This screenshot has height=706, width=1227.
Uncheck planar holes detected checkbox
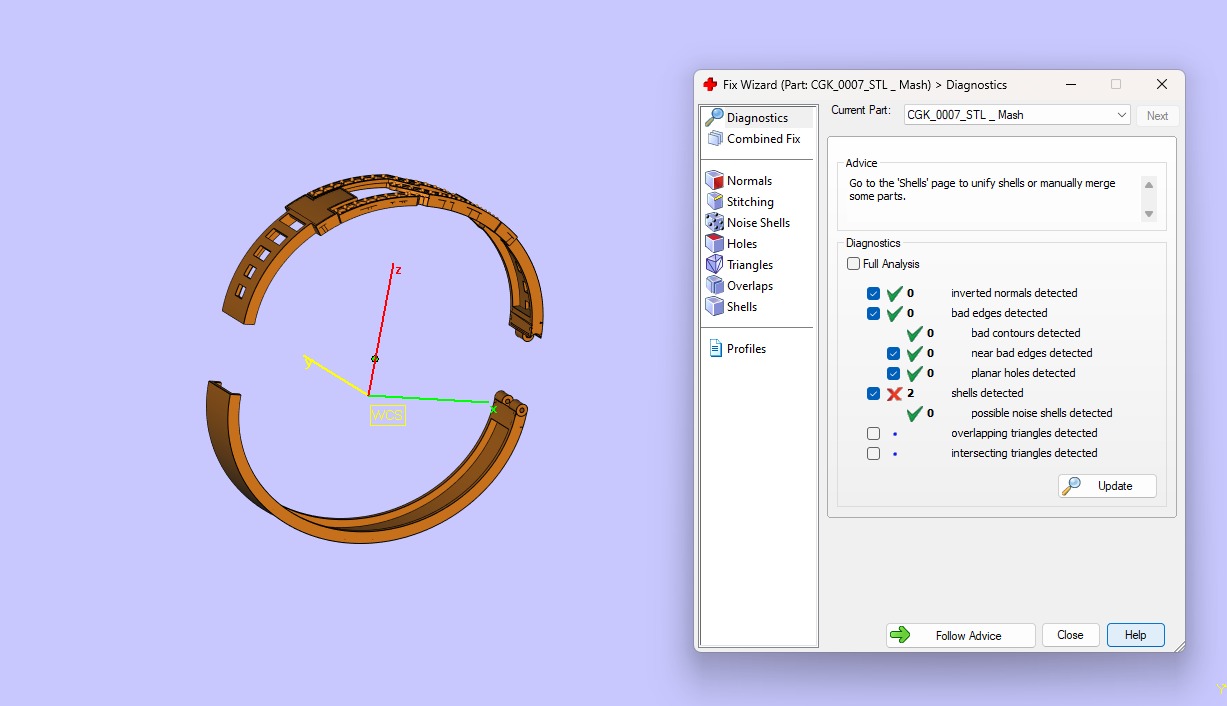(893, 373)
